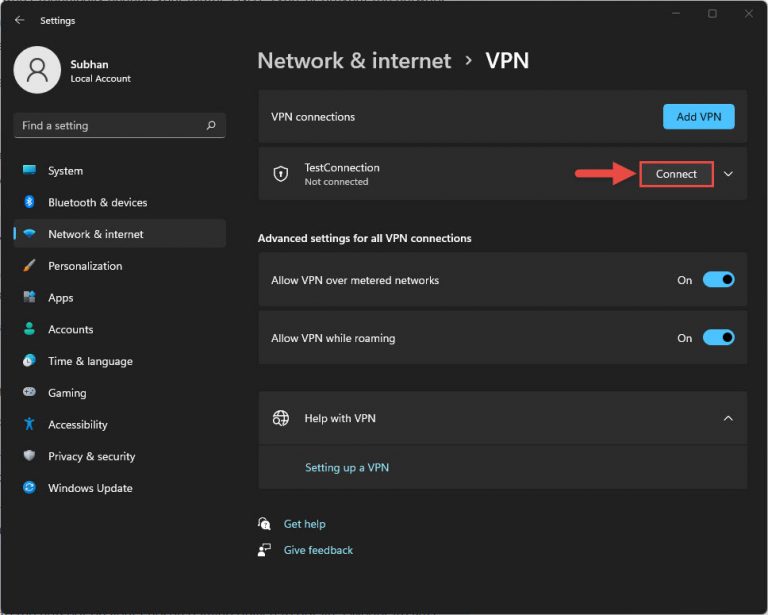Open the System settings page
This screenshot has width=768, height=615.
pyautogui.click(x=65, y=171)
